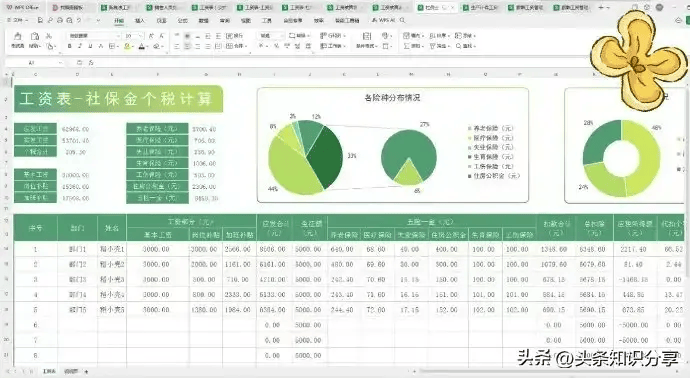Click the Bold formatting icon
The height and width of the screenshot is (378, 690).
[x=70, y=46]
